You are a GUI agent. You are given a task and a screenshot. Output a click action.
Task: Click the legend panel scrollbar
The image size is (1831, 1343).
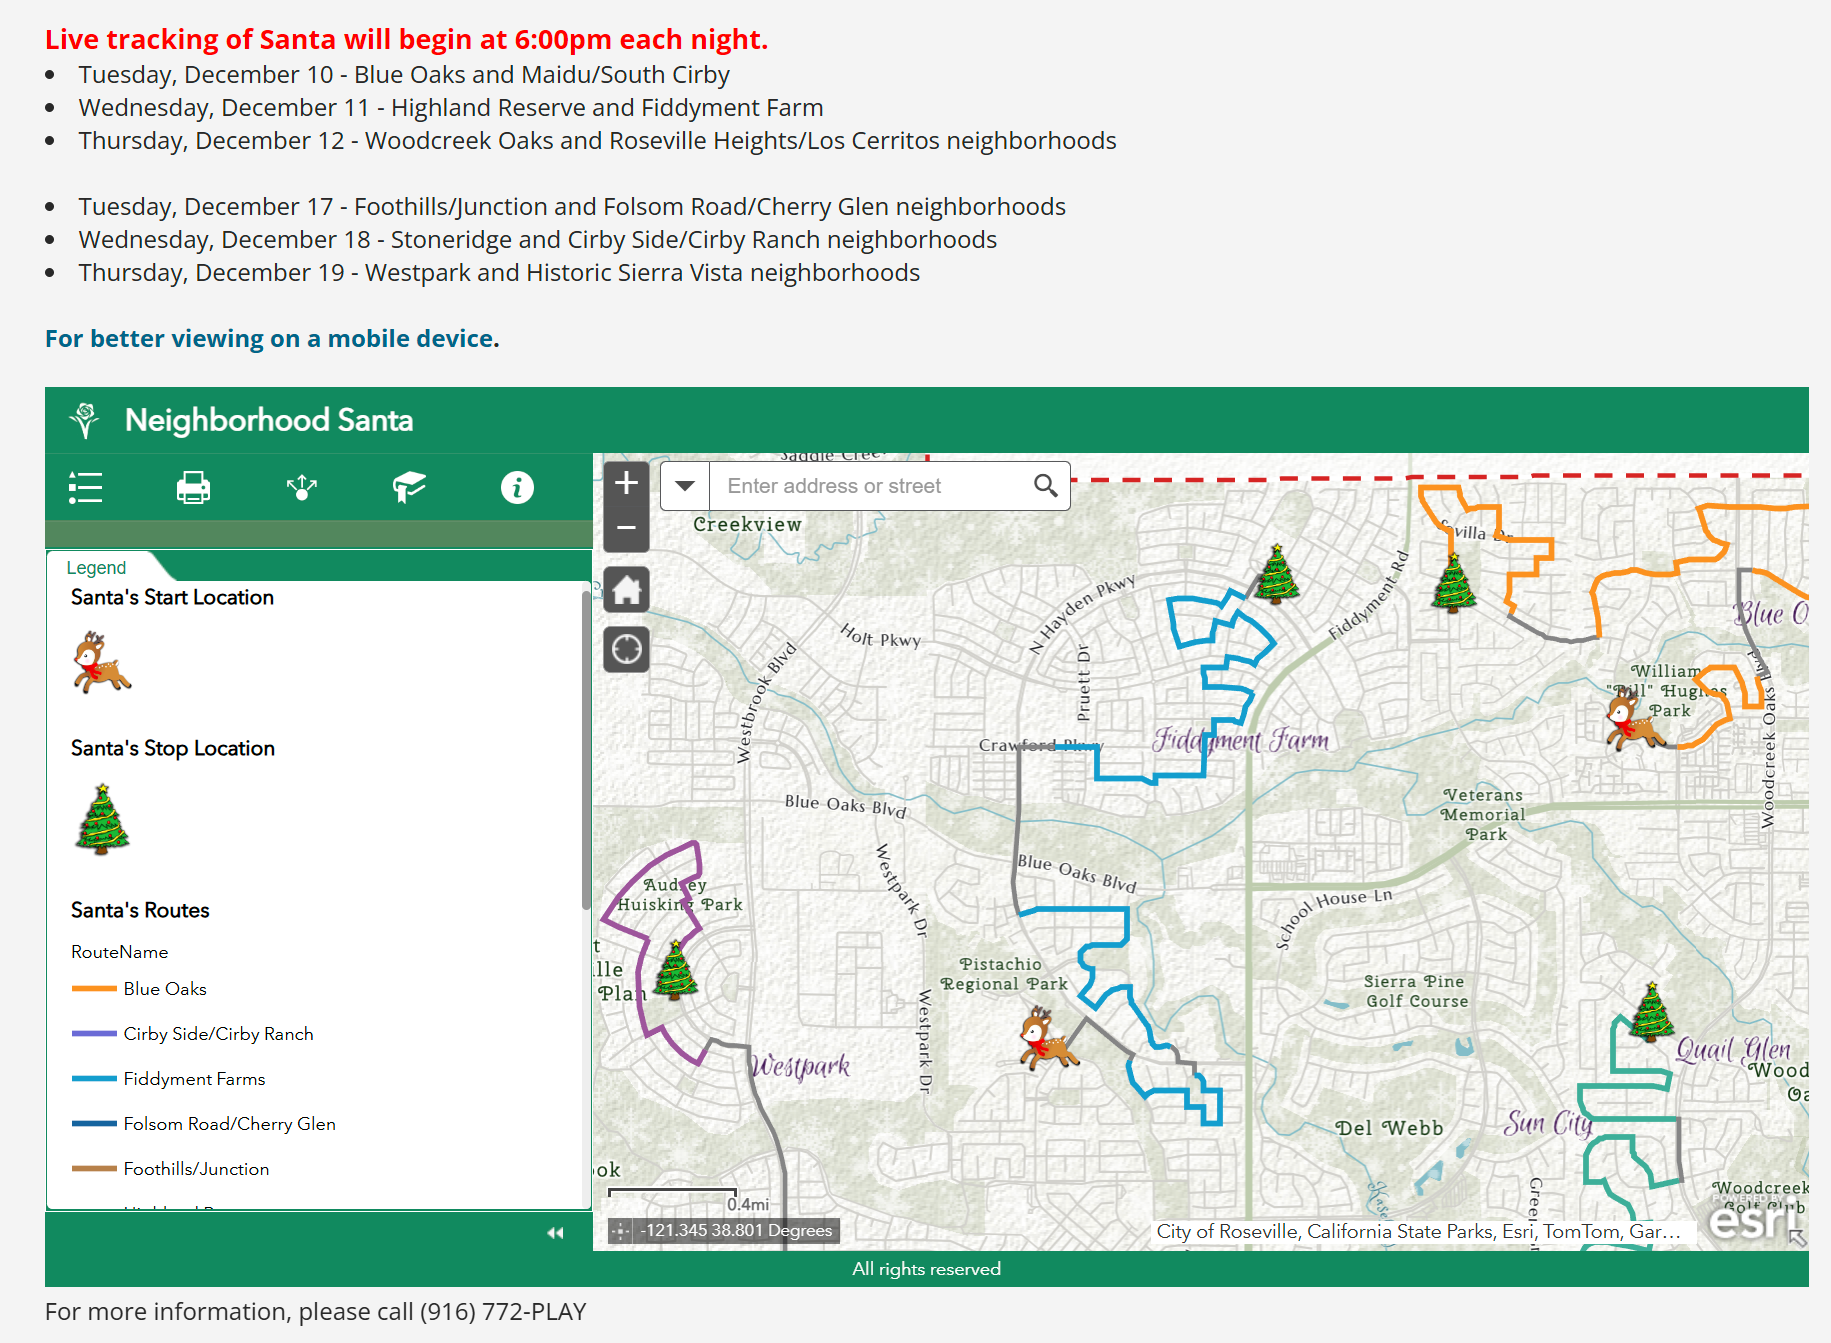pos(586,750)
